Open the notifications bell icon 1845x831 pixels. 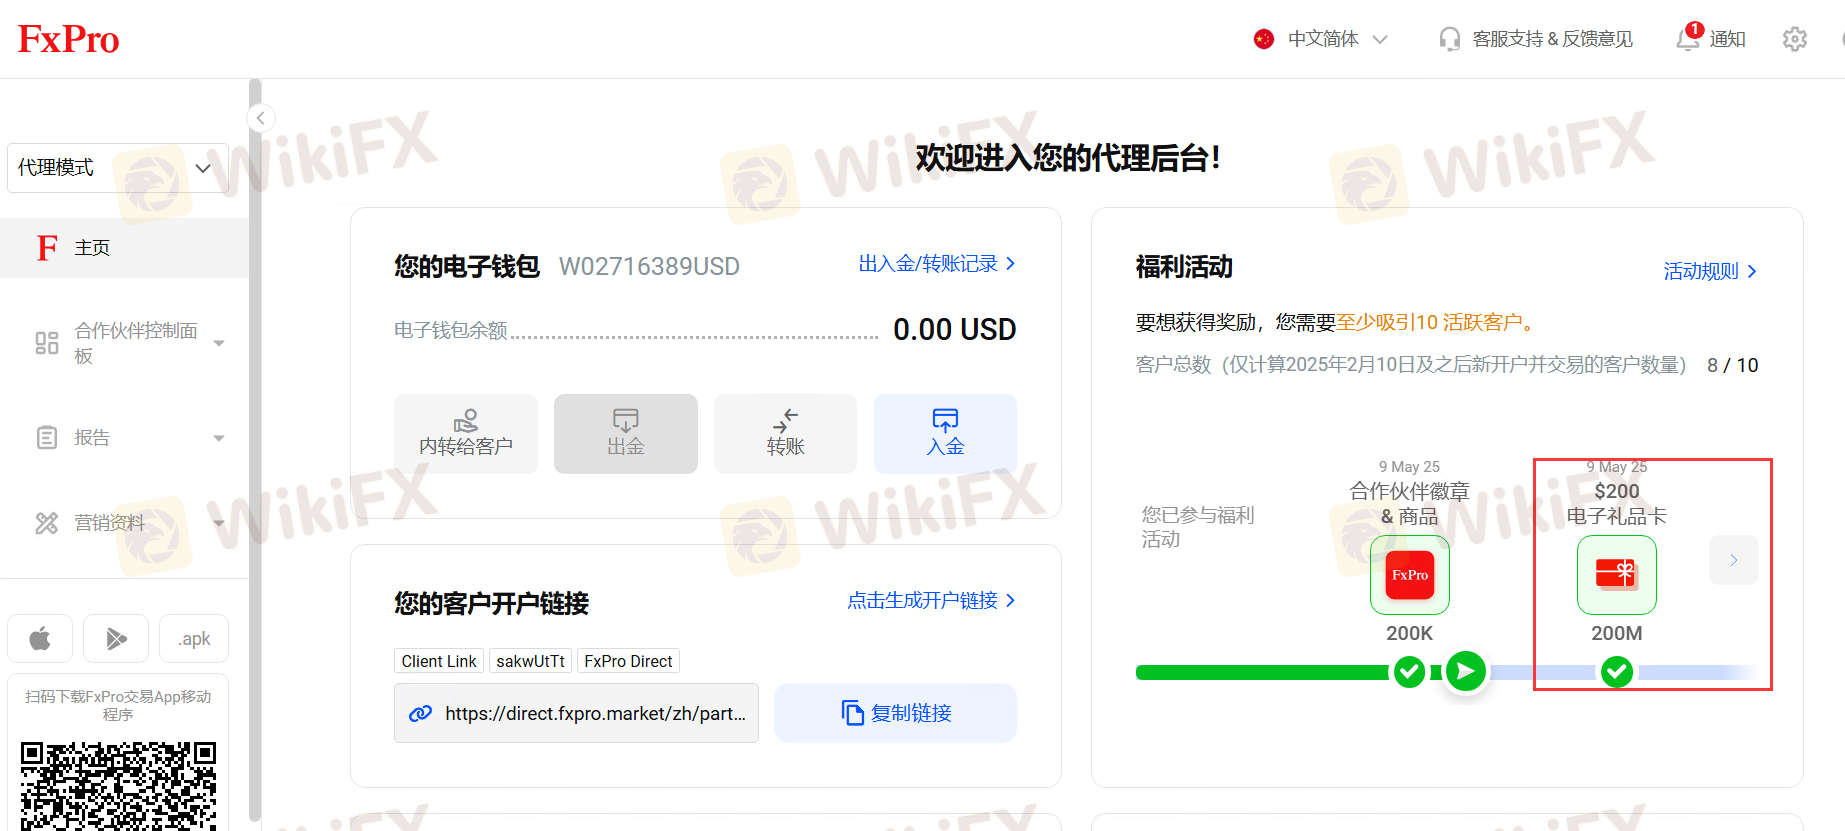pyautogui.click(x=1689, y=37)
